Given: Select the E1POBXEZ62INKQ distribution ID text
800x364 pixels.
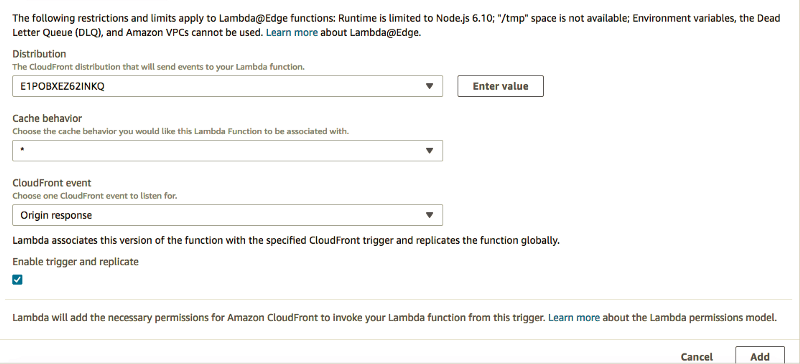Looking at the screenshot, I should 62,86.
